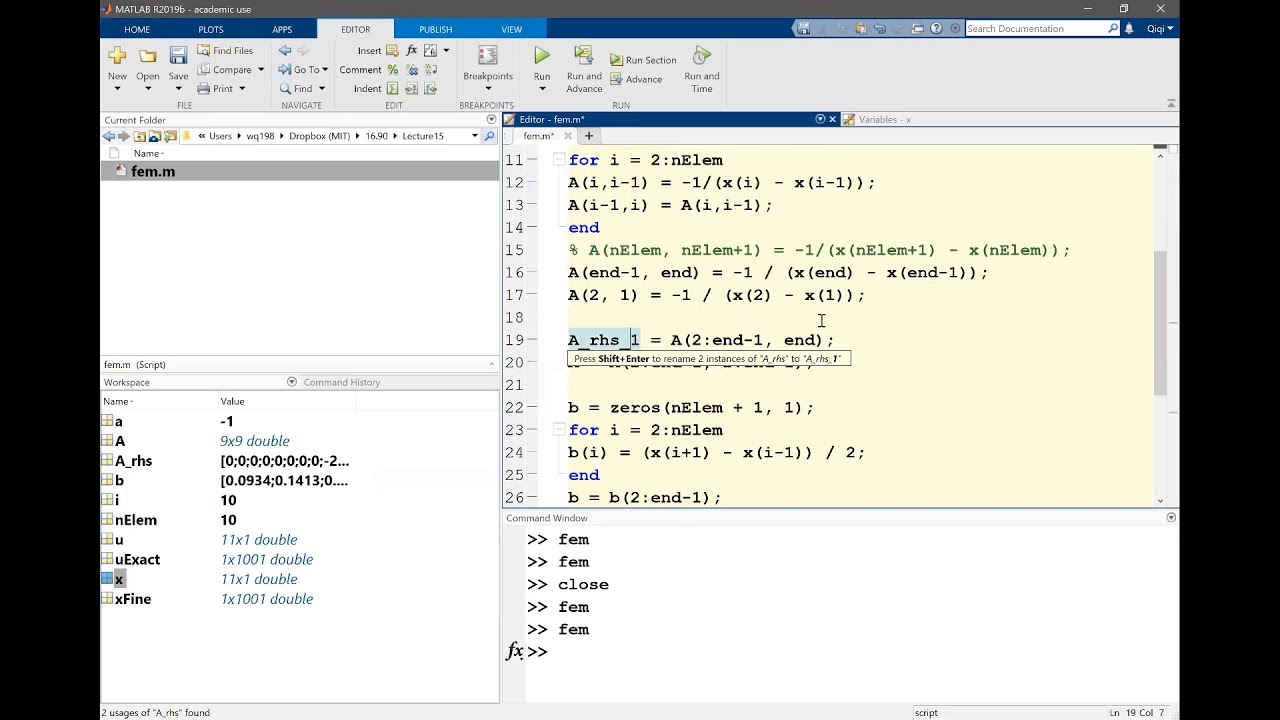Expand the Compare dropdown arrow
This screenshot has width=1280, height=720.
(x=261, y=69)
